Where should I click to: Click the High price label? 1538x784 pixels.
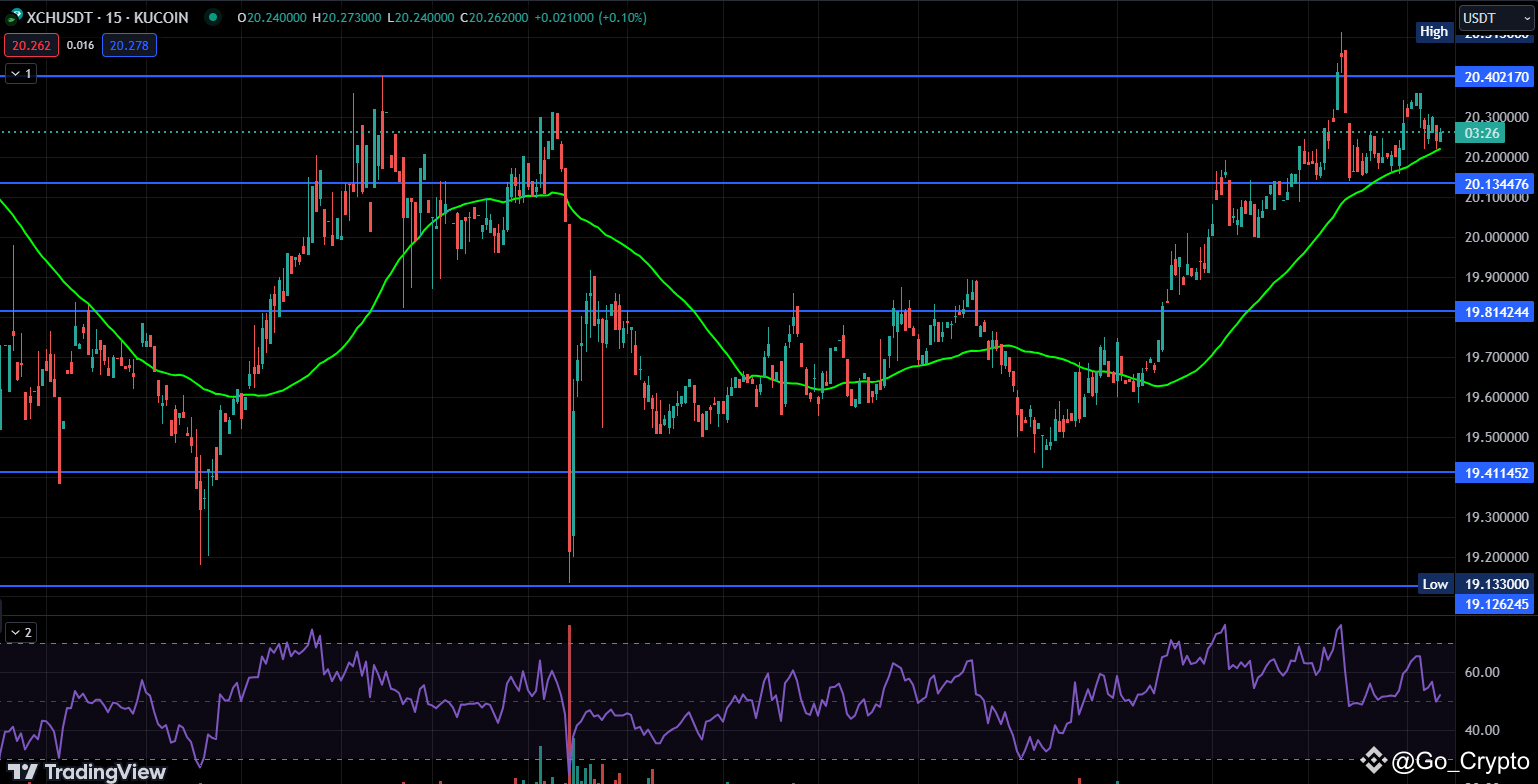click(x=1433, y=31)
